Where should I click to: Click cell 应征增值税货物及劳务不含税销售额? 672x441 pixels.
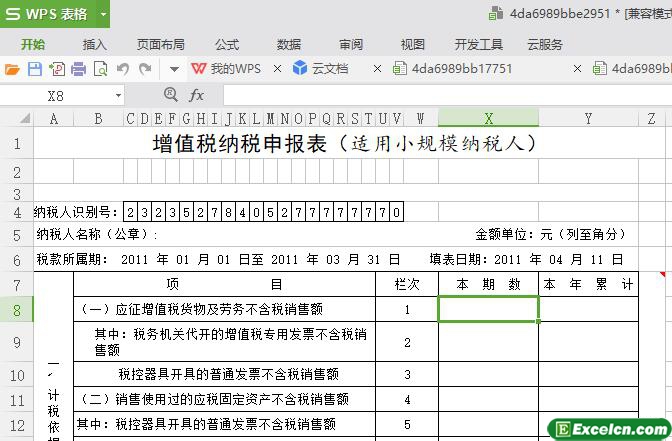pos(224,309)
